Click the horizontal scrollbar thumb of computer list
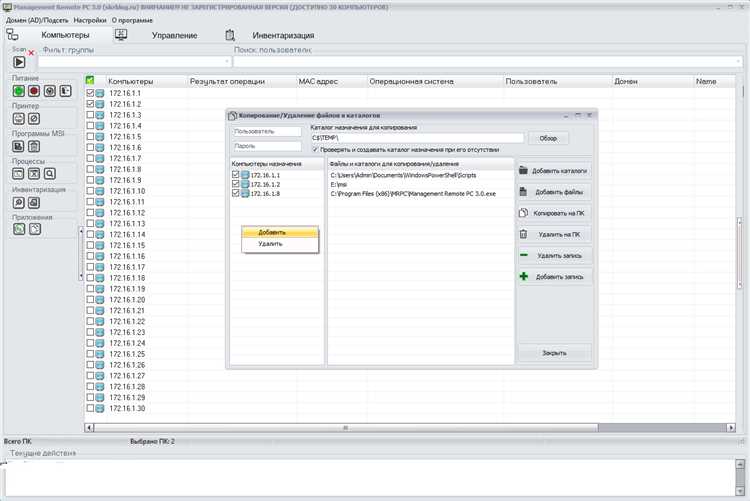This screenshot has width=750, height=501. click(345, 427)
